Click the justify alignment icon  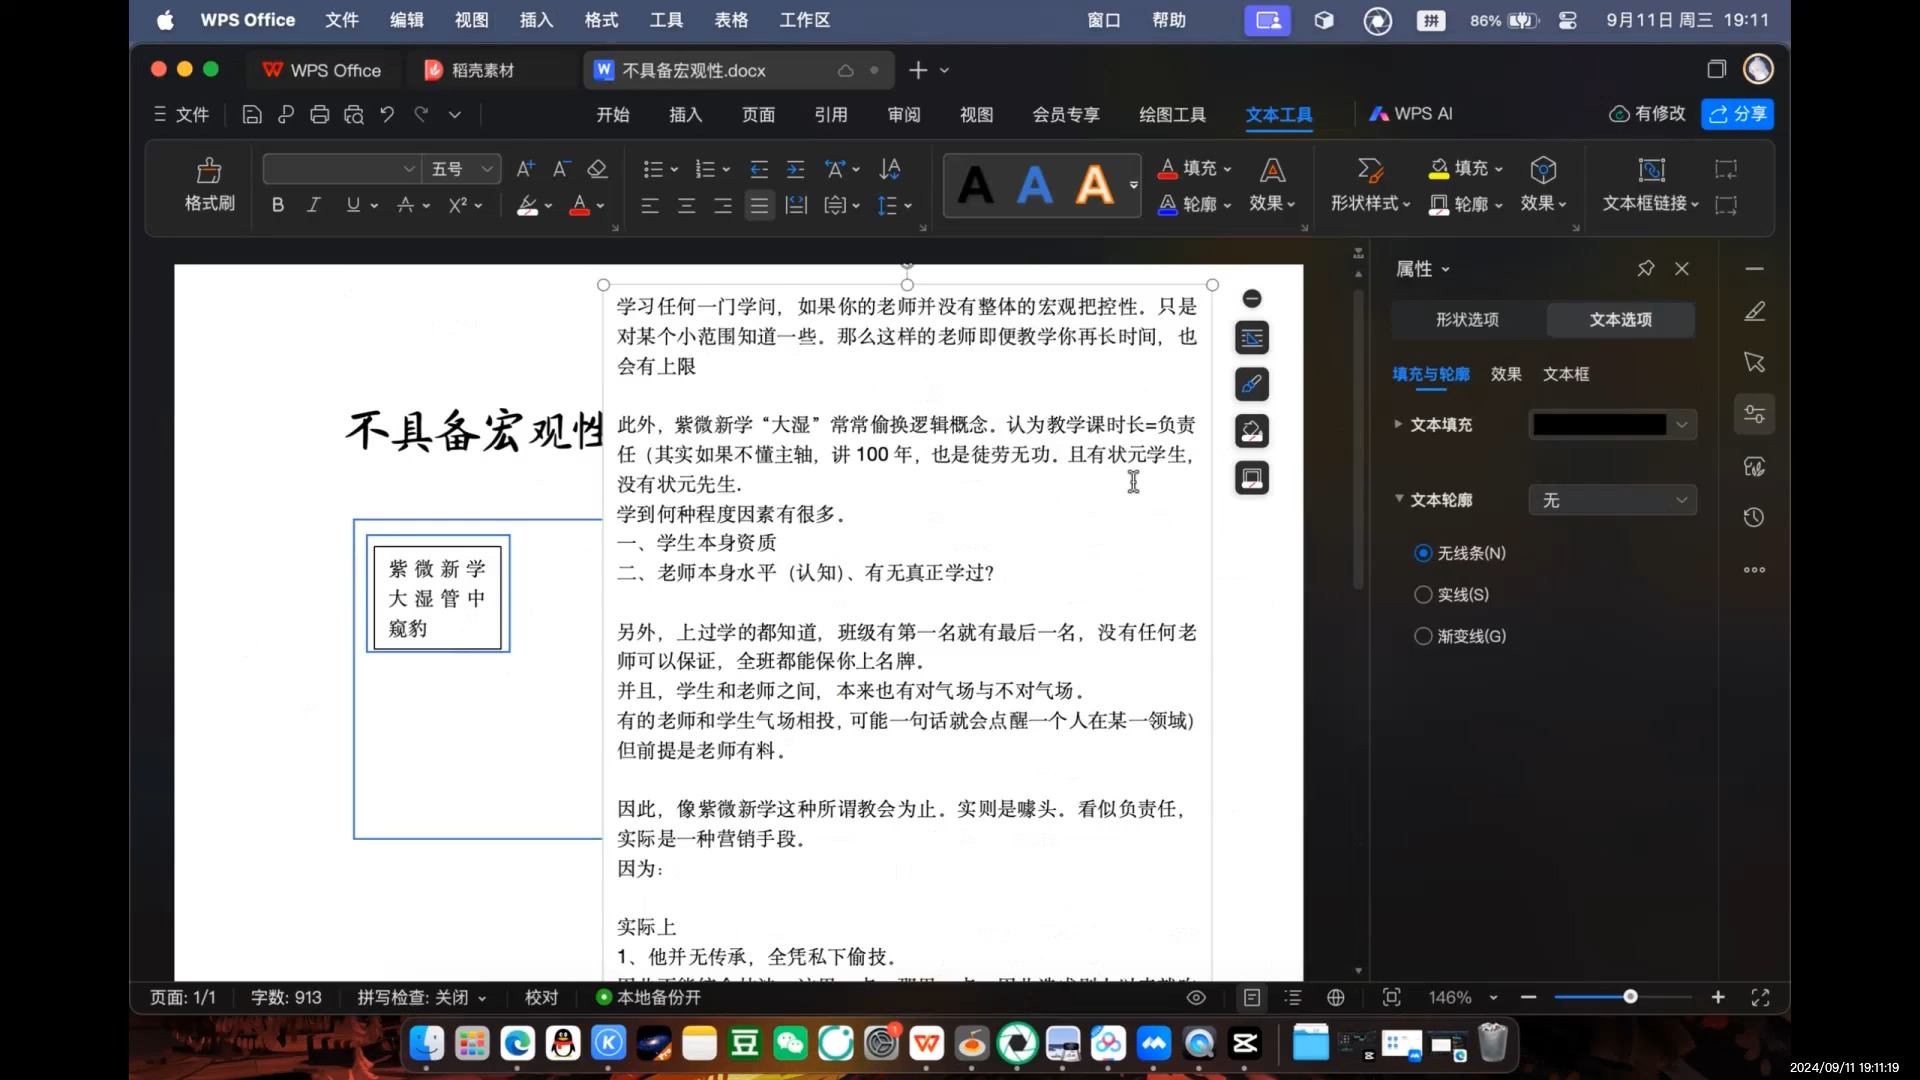[760, 205]
